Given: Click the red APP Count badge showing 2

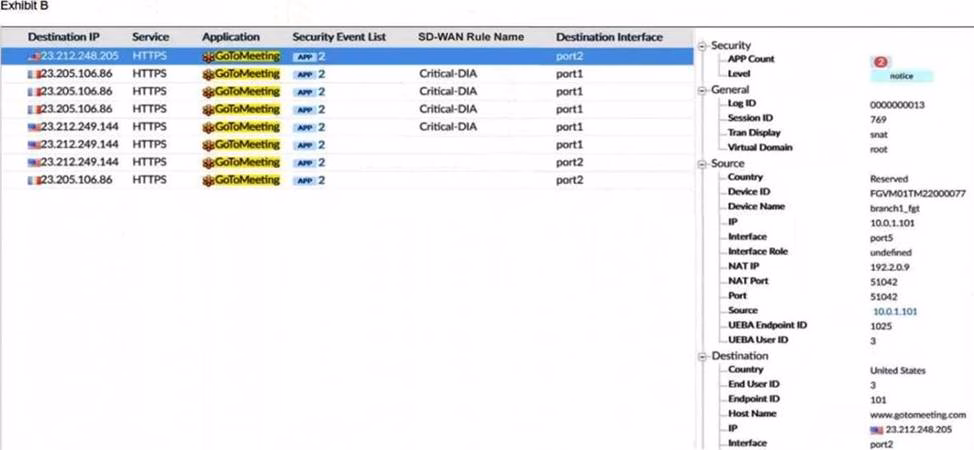Looking at the screenshot, I should (x=881, y=61).
